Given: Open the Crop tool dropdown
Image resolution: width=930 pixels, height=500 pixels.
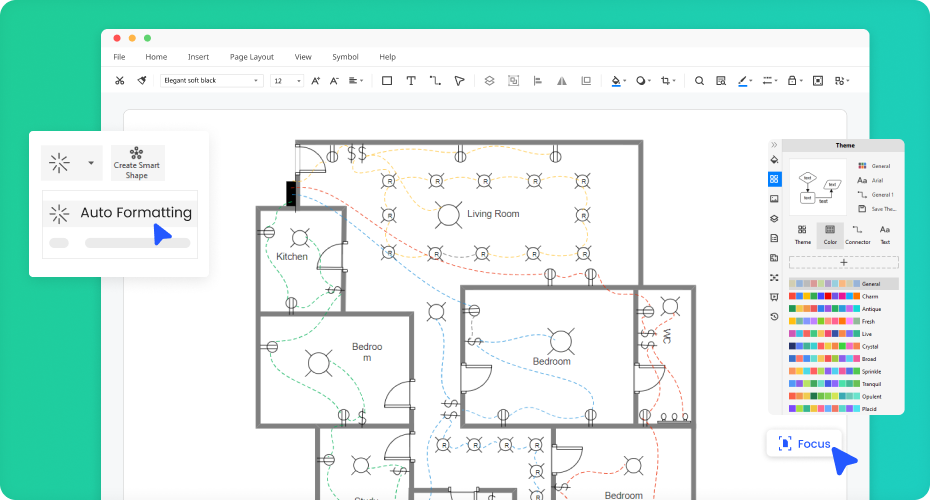Looking at the screenshot, I should tap(668, 81).
